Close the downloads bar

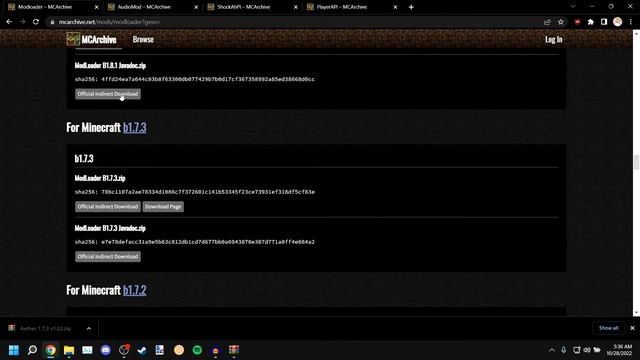[632, 328]
